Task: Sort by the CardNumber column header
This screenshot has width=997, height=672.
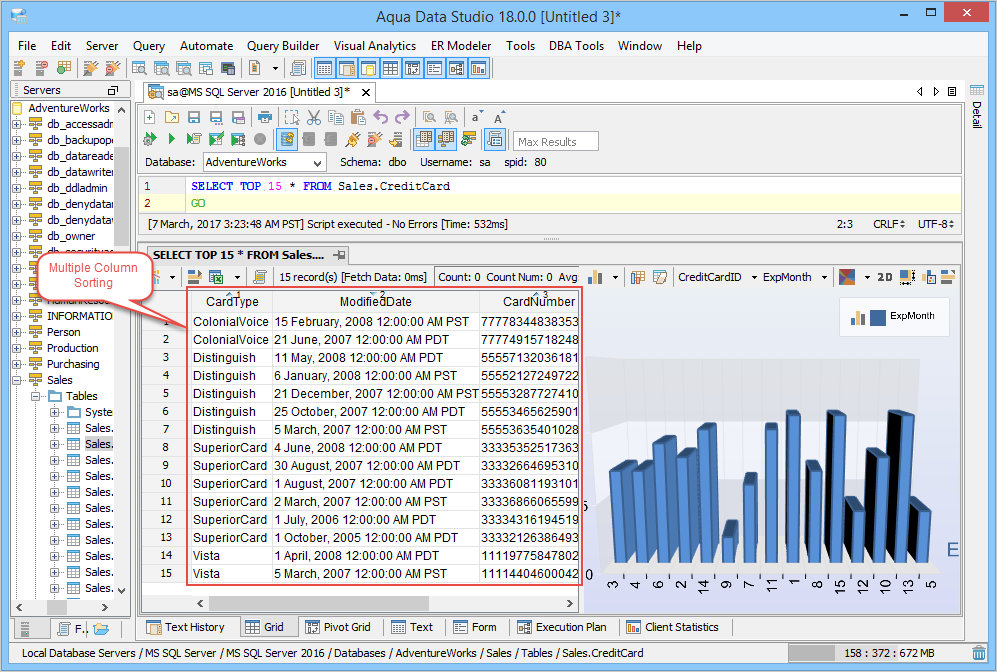Action: pos(530,301)
